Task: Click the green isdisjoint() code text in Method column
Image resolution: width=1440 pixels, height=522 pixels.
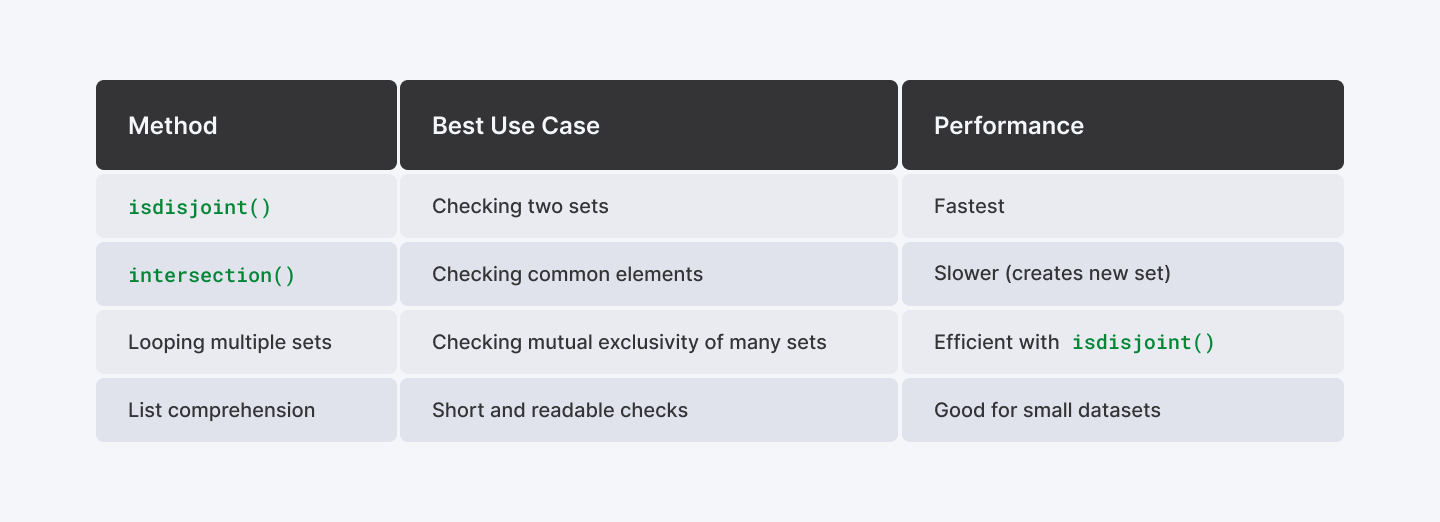Action: [200, 207]
